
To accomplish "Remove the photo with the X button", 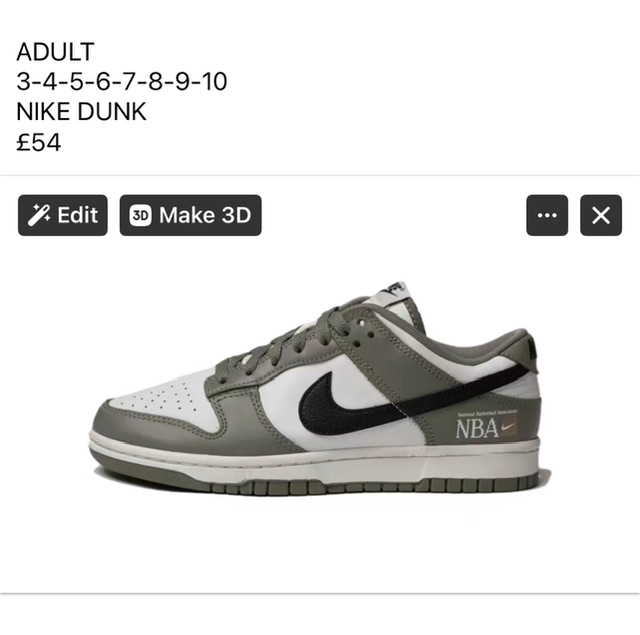I will click(x=601, y=215).
